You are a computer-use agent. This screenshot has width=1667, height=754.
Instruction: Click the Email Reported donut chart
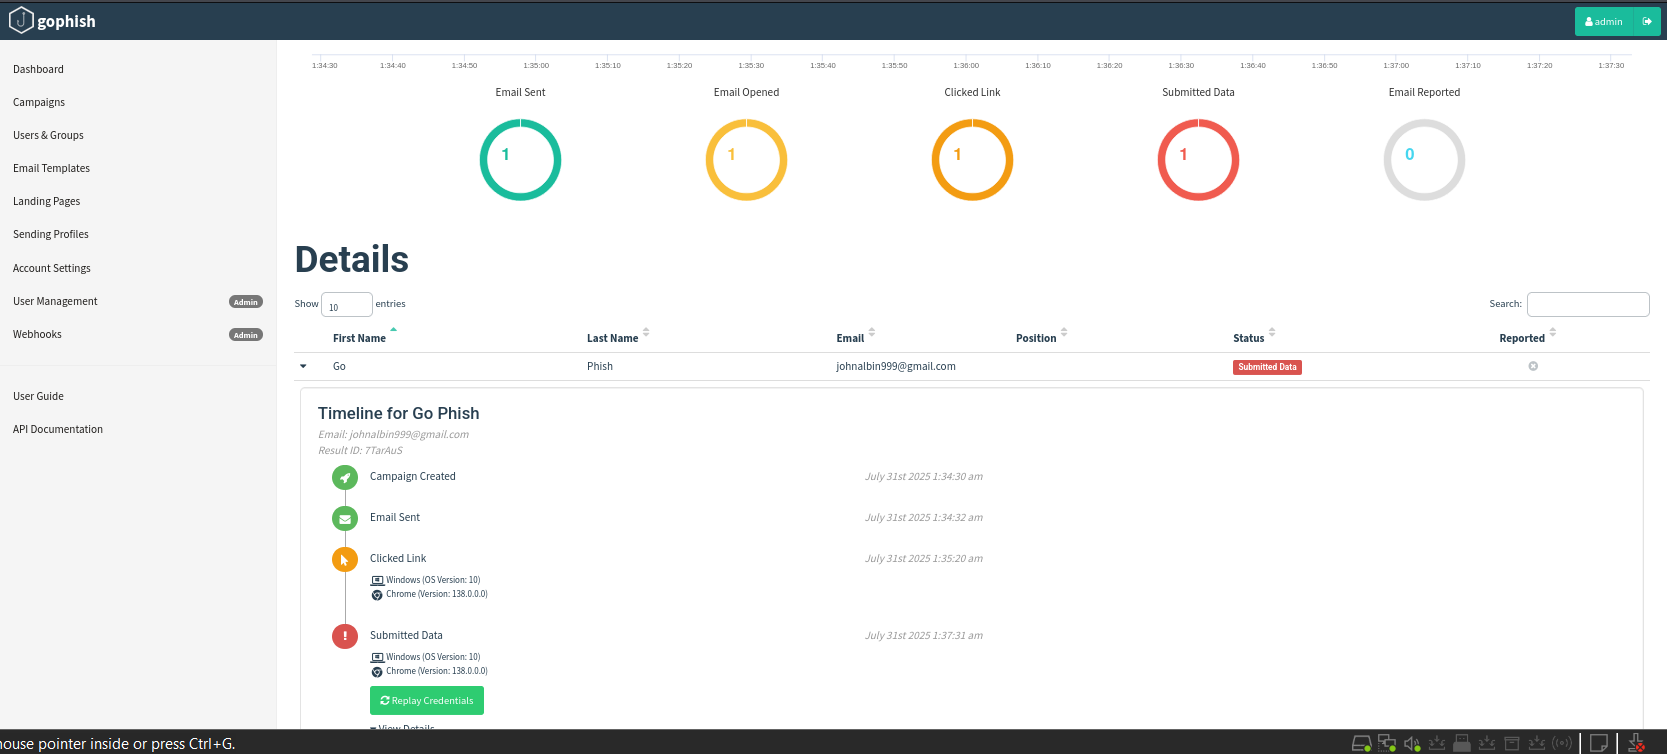point(1424,160)
